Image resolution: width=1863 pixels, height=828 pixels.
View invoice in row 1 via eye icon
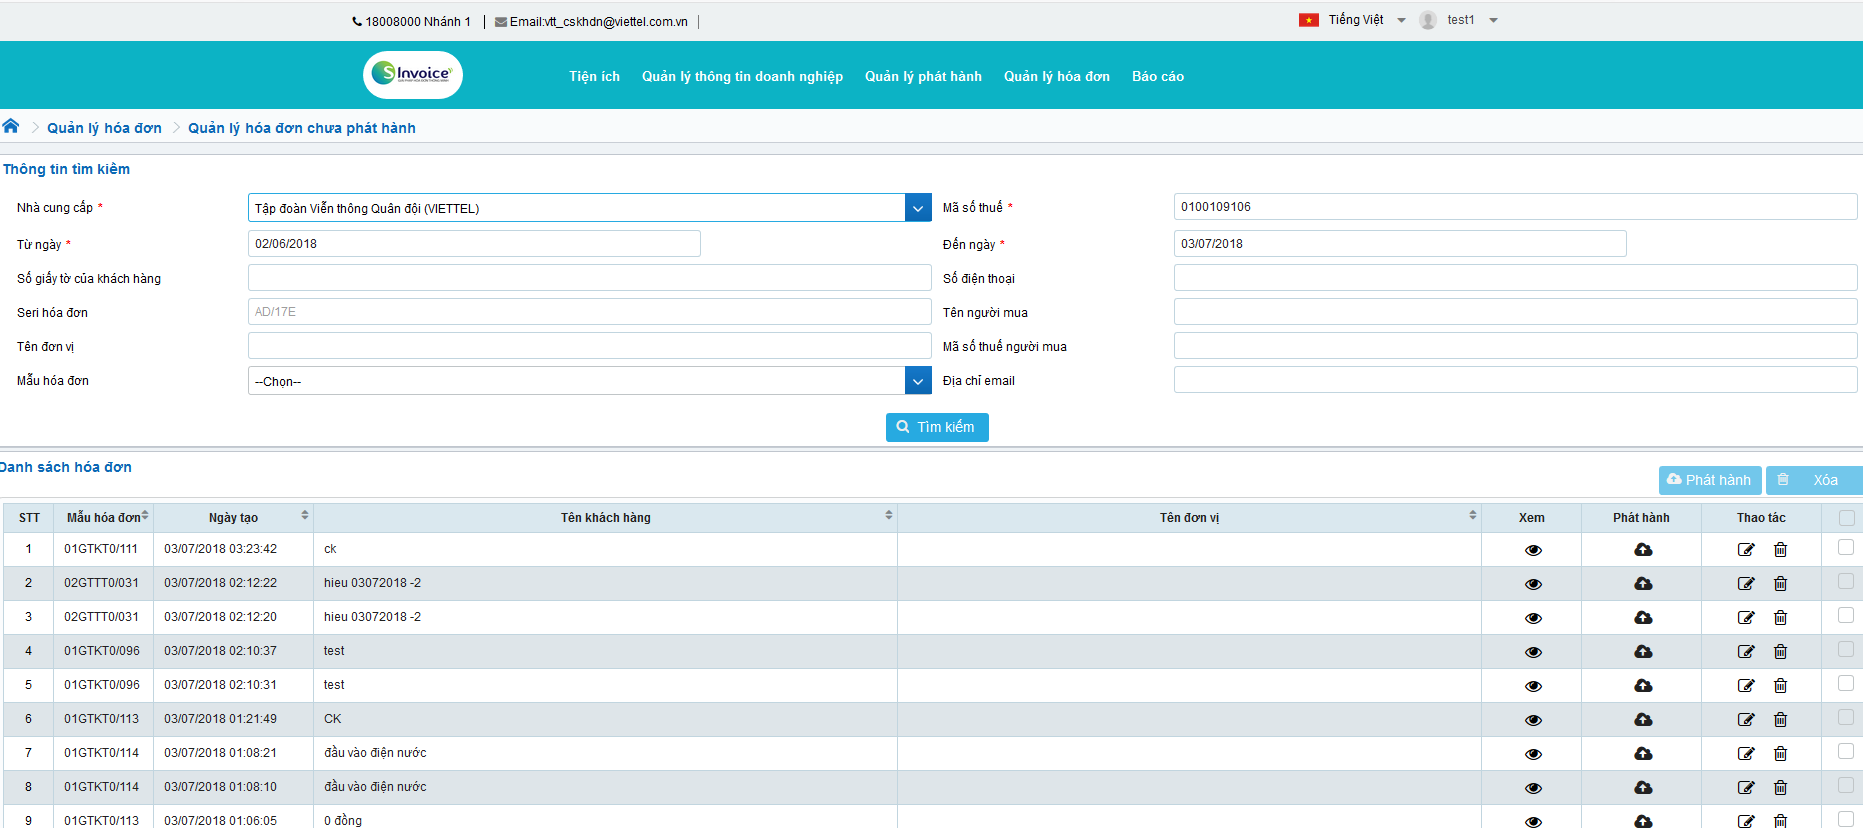click(x=1532, y=550)
